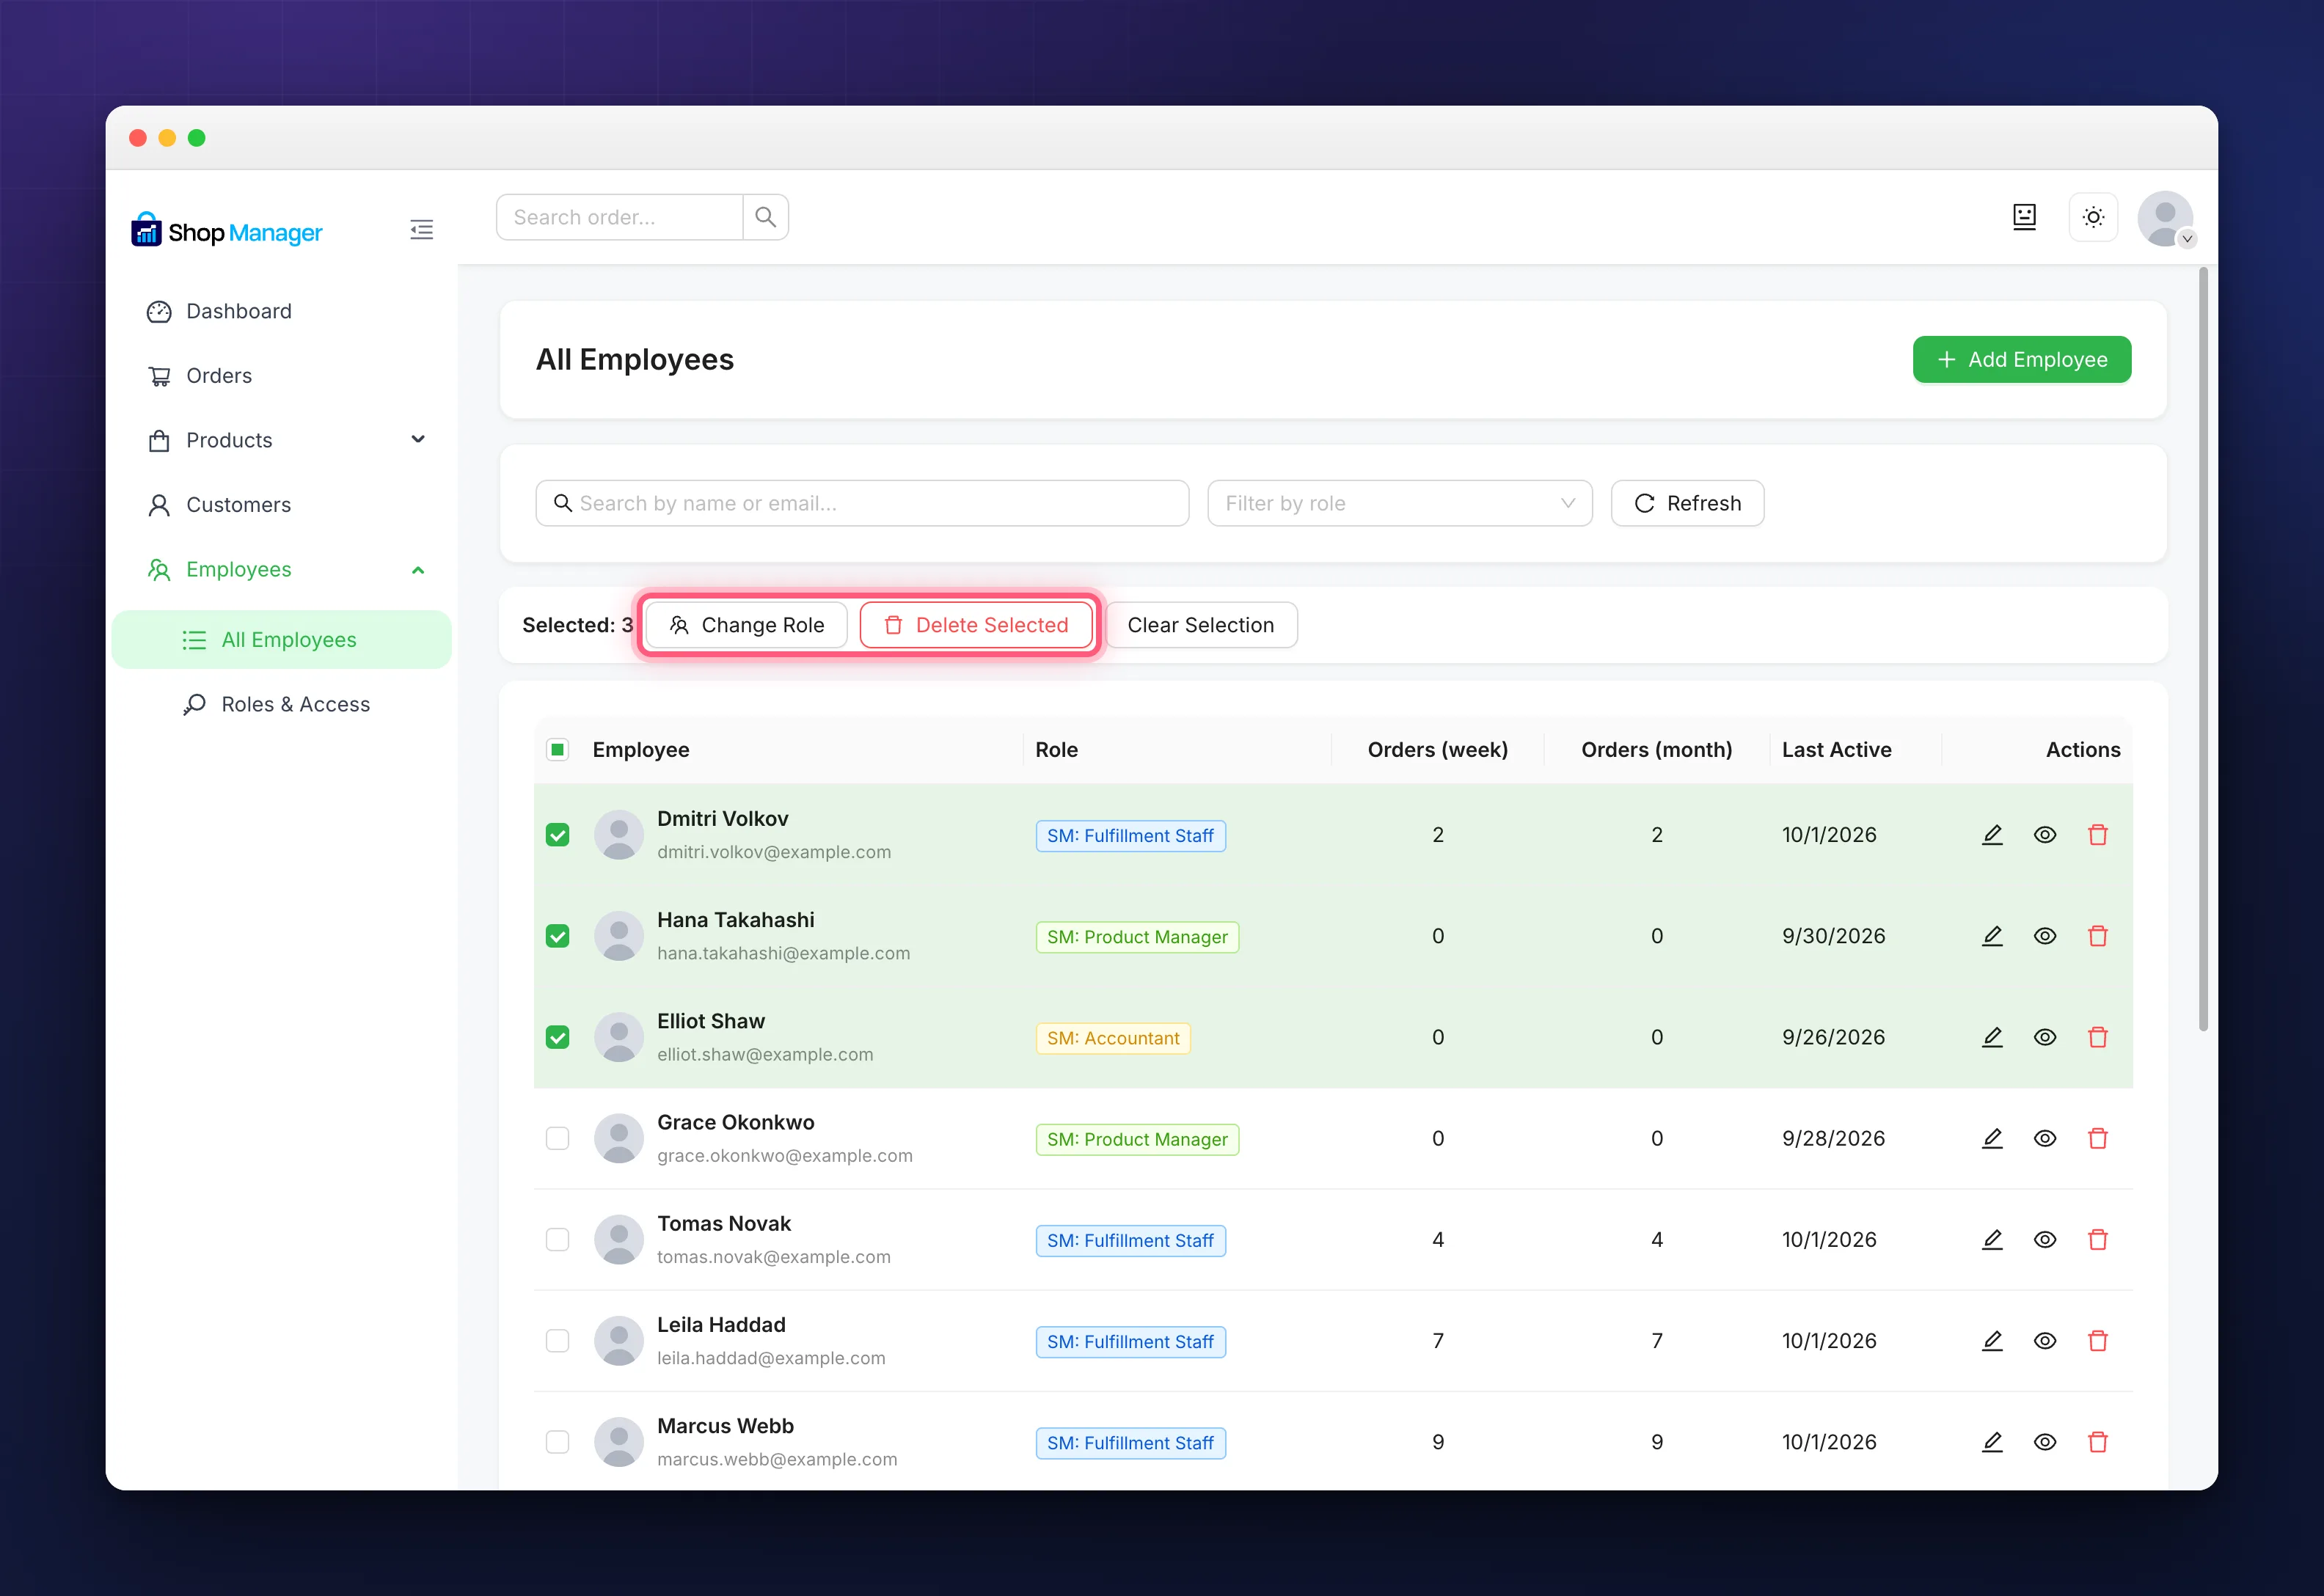Uncheck Dmitri Volkov's row checkbox
2324x1596 pixels.
[558, 835]
